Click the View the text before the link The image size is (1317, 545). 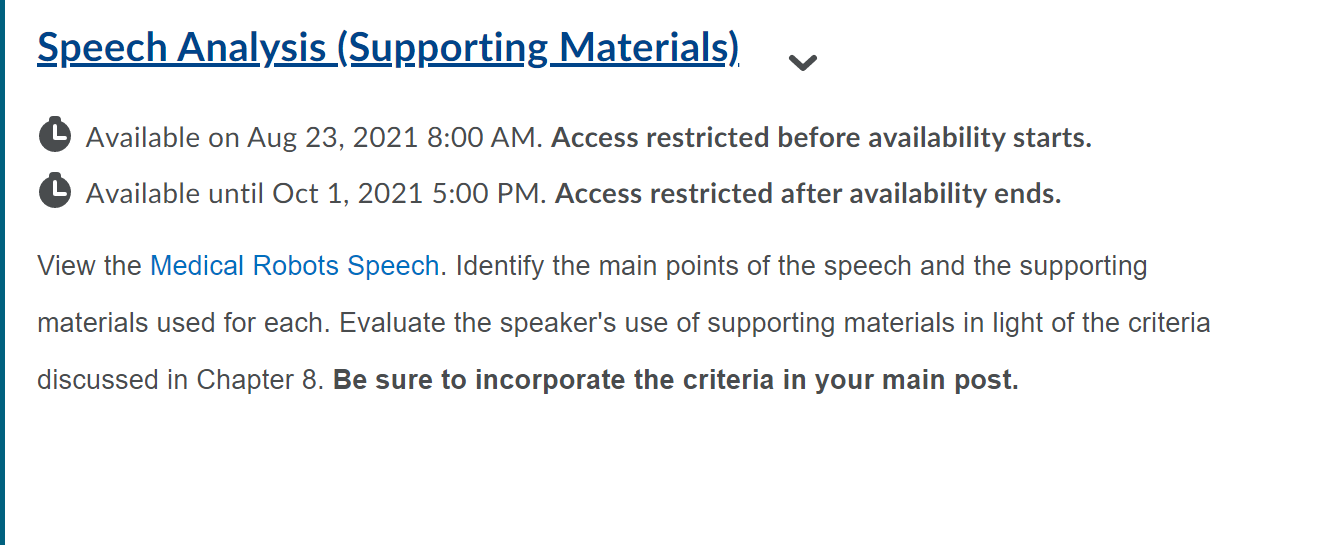point(90,266)
